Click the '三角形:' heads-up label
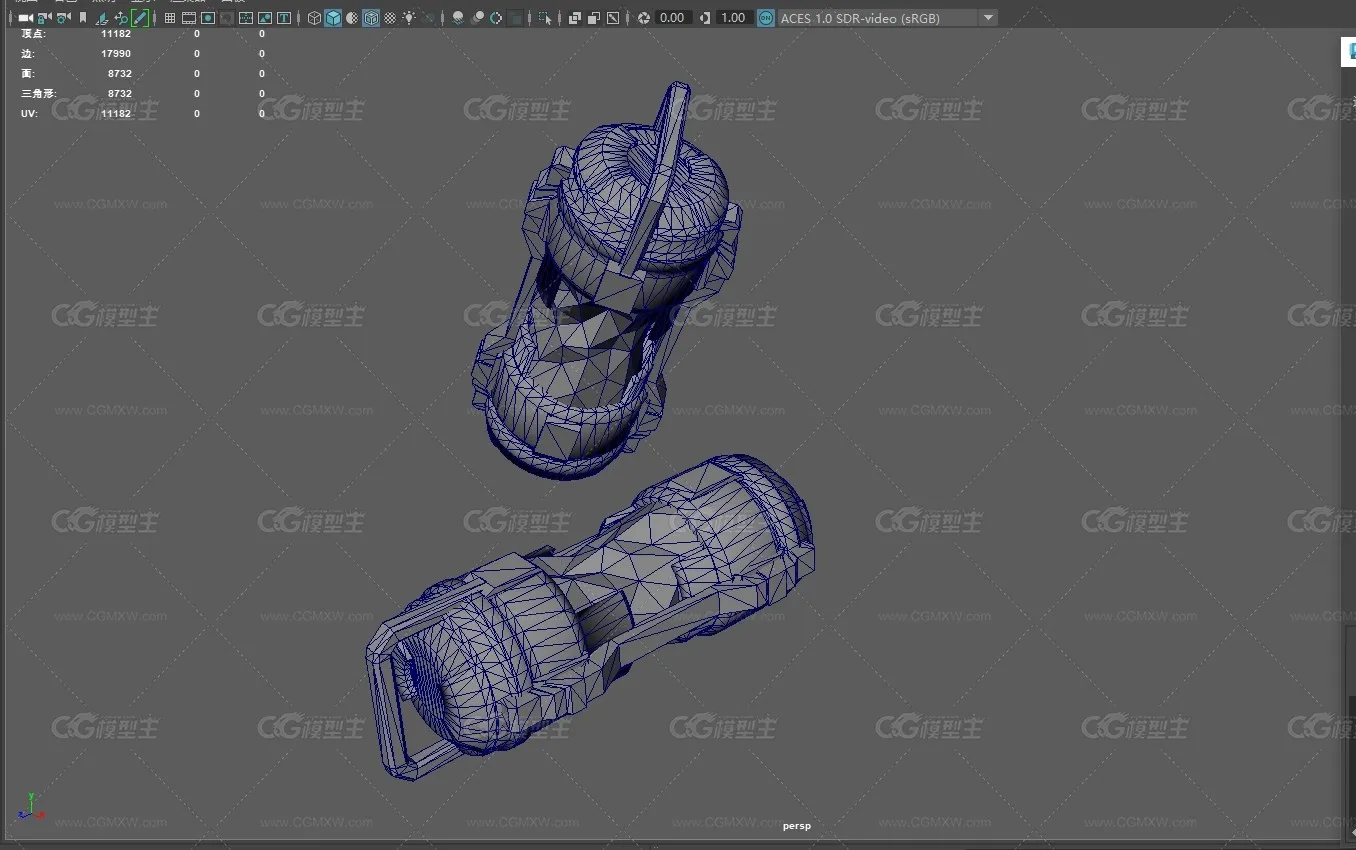Screen dimensions: 1356x850 39,94
